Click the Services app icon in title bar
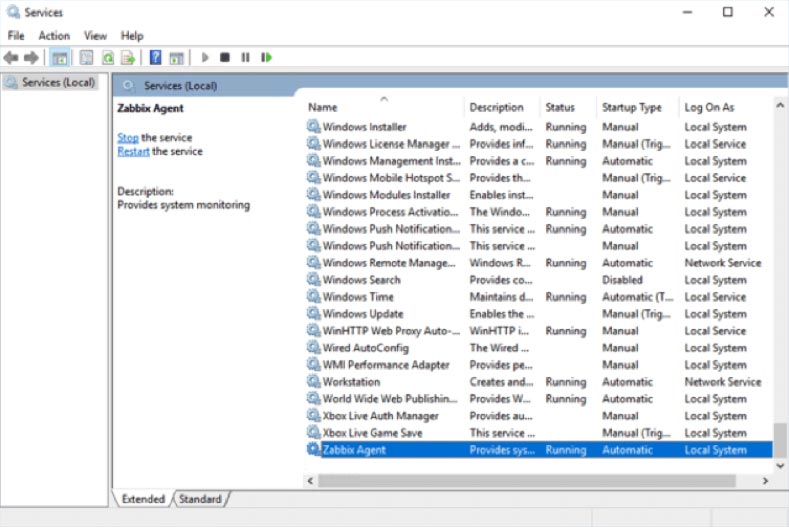The image size is (789, 527). click(x=13, y=12)
